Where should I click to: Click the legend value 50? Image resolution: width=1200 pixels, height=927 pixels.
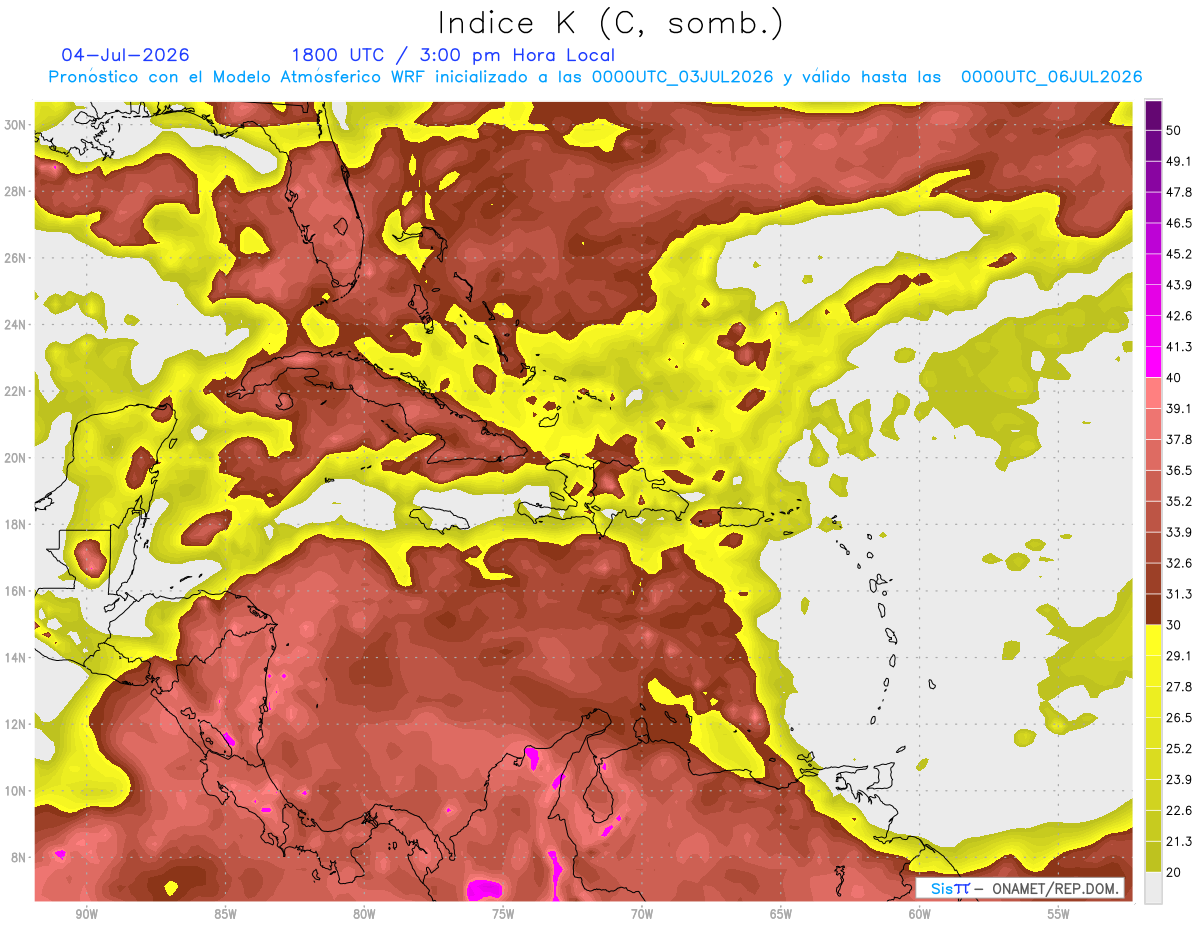[x=1174, y=130]
